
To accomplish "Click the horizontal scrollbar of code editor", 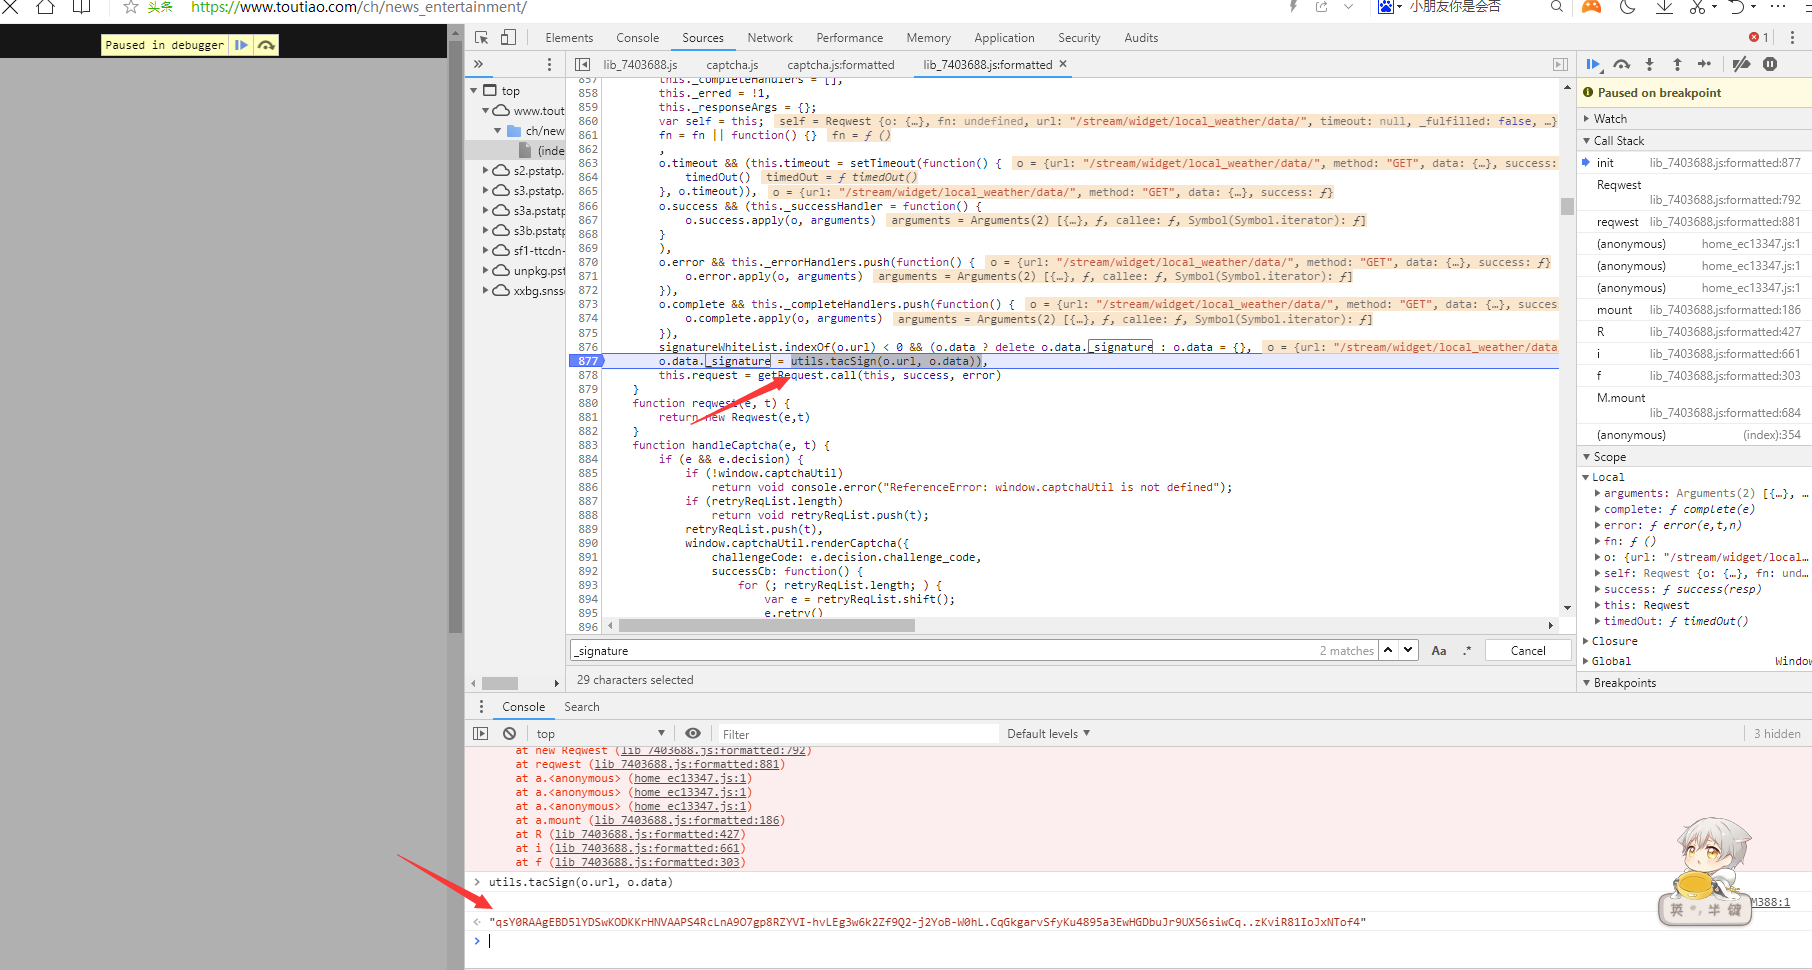I will [766, 625].
